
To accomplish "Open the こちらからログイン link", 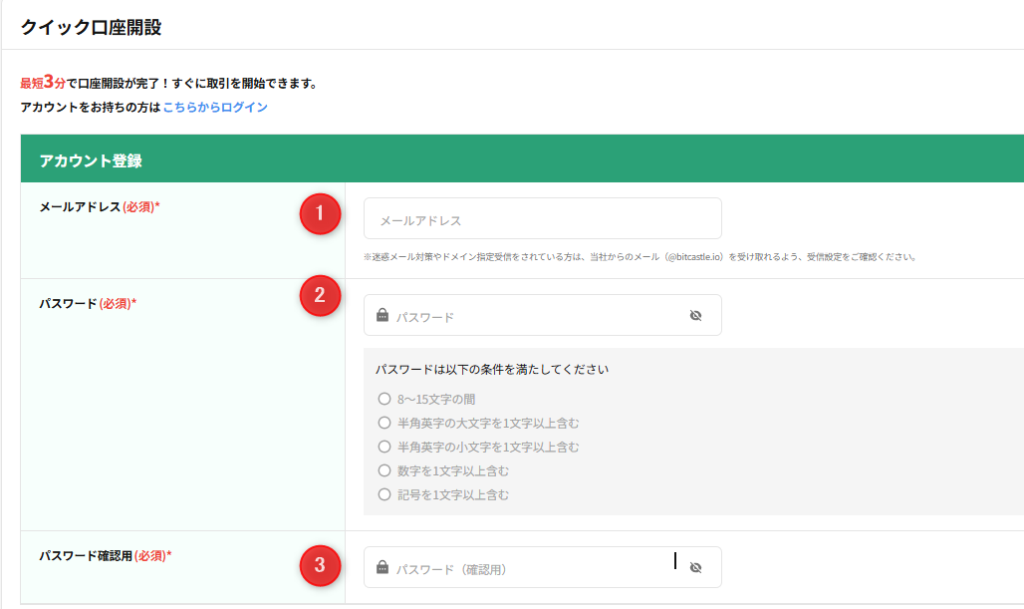I will (215, 107).
